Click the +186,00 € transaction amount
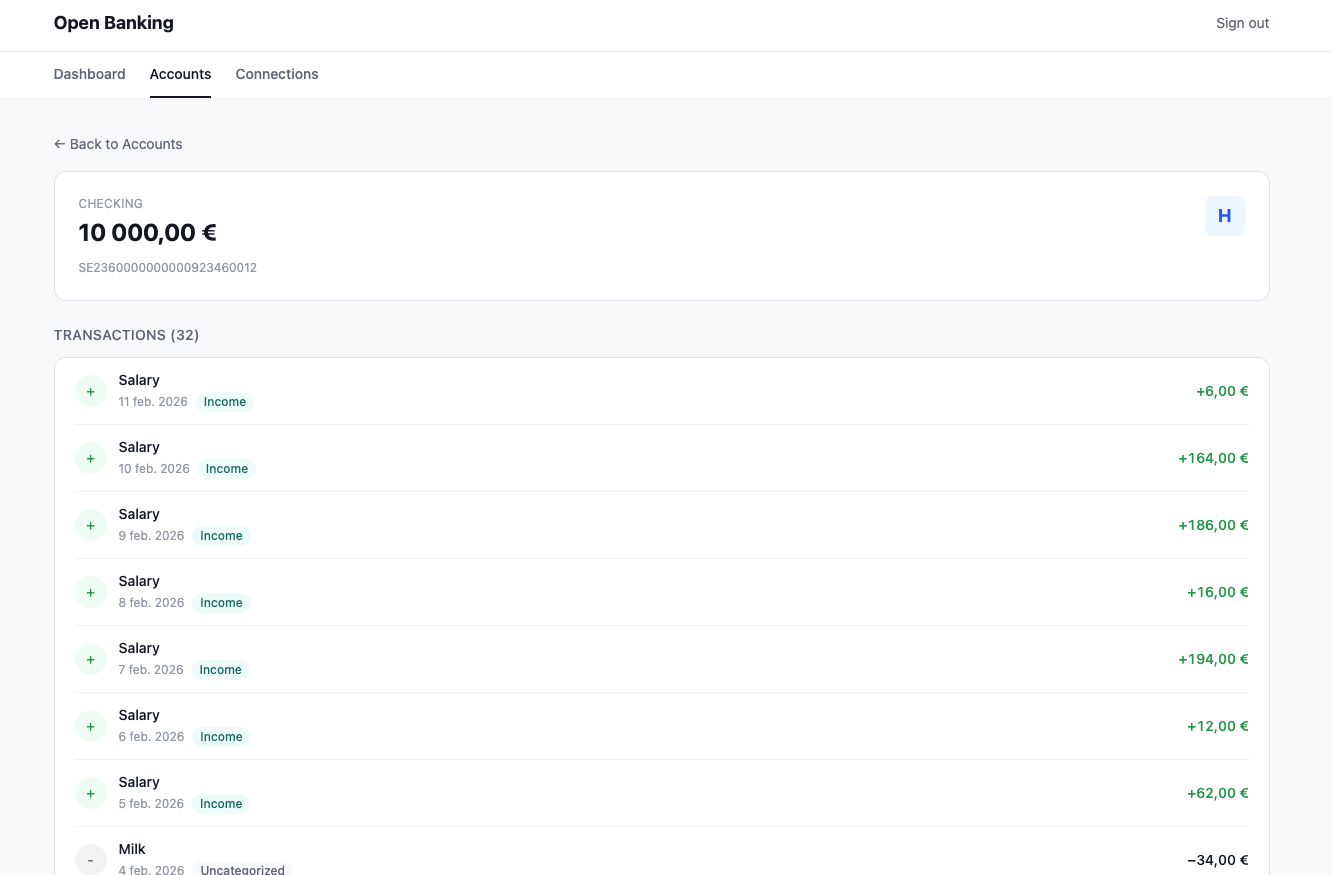 (x=1213, y=525)
